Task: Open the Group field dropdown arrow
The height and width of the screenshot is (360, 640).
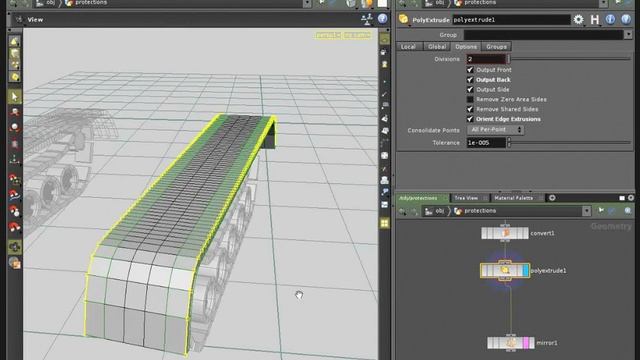Action: (x=628, y=35)
